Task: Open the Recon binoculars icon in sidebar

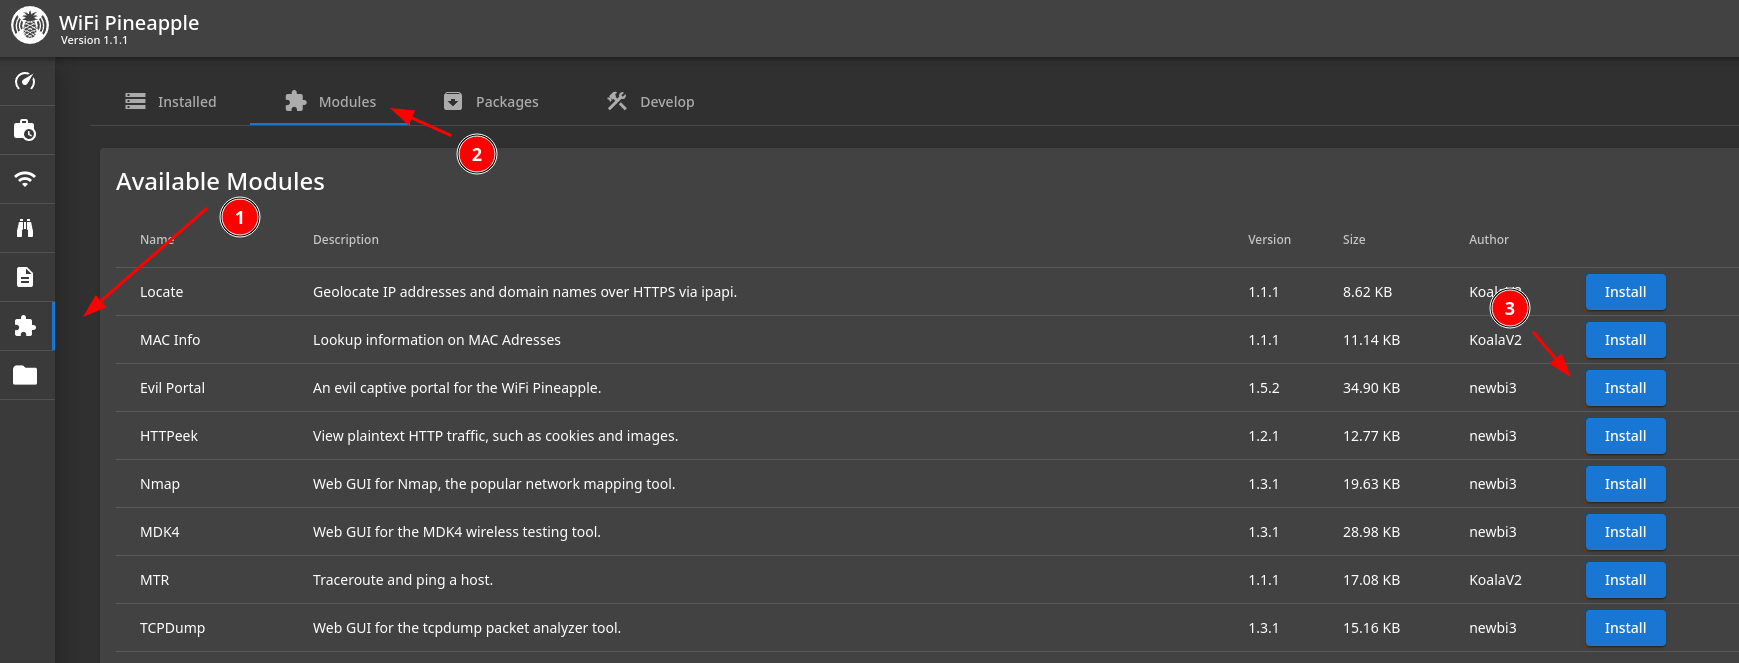Action: tap(26, 228)
